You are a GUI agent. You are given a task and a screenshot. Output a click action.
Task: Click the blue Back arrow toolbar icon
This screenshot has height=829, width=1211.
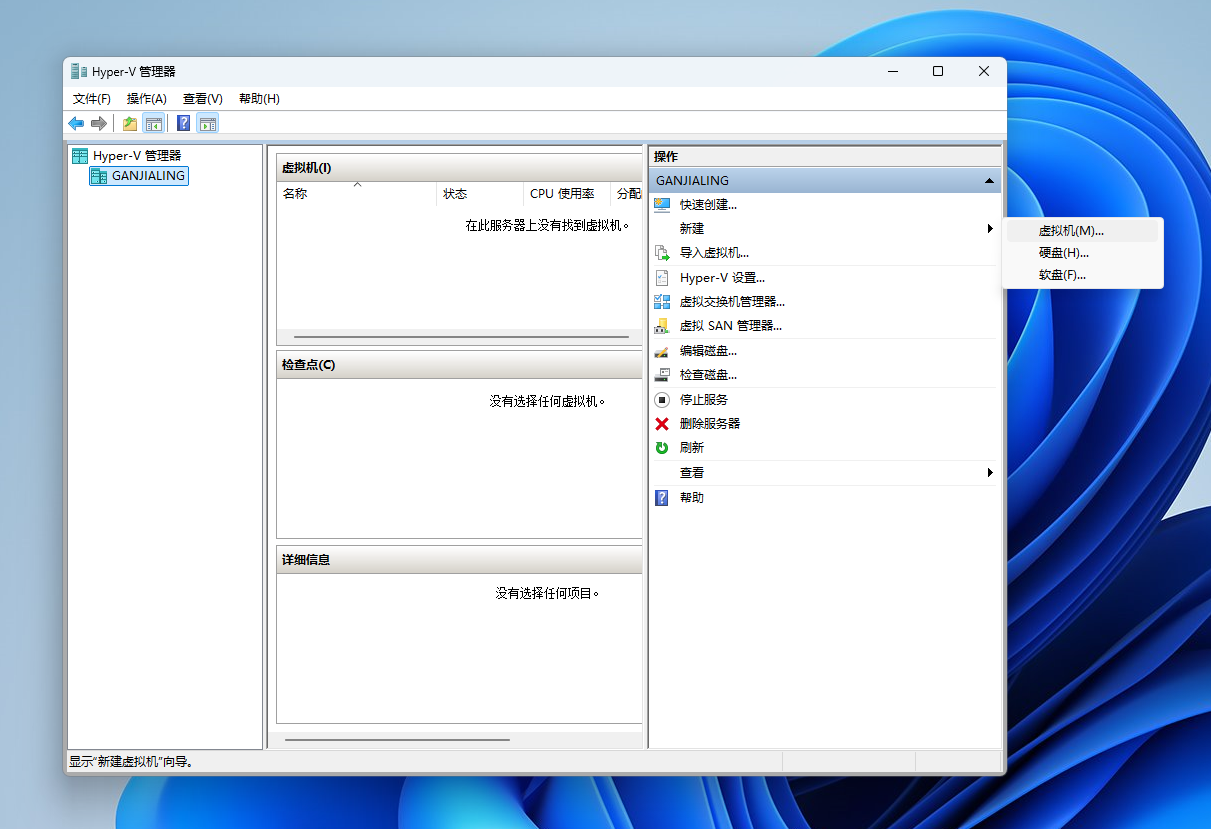76,123
